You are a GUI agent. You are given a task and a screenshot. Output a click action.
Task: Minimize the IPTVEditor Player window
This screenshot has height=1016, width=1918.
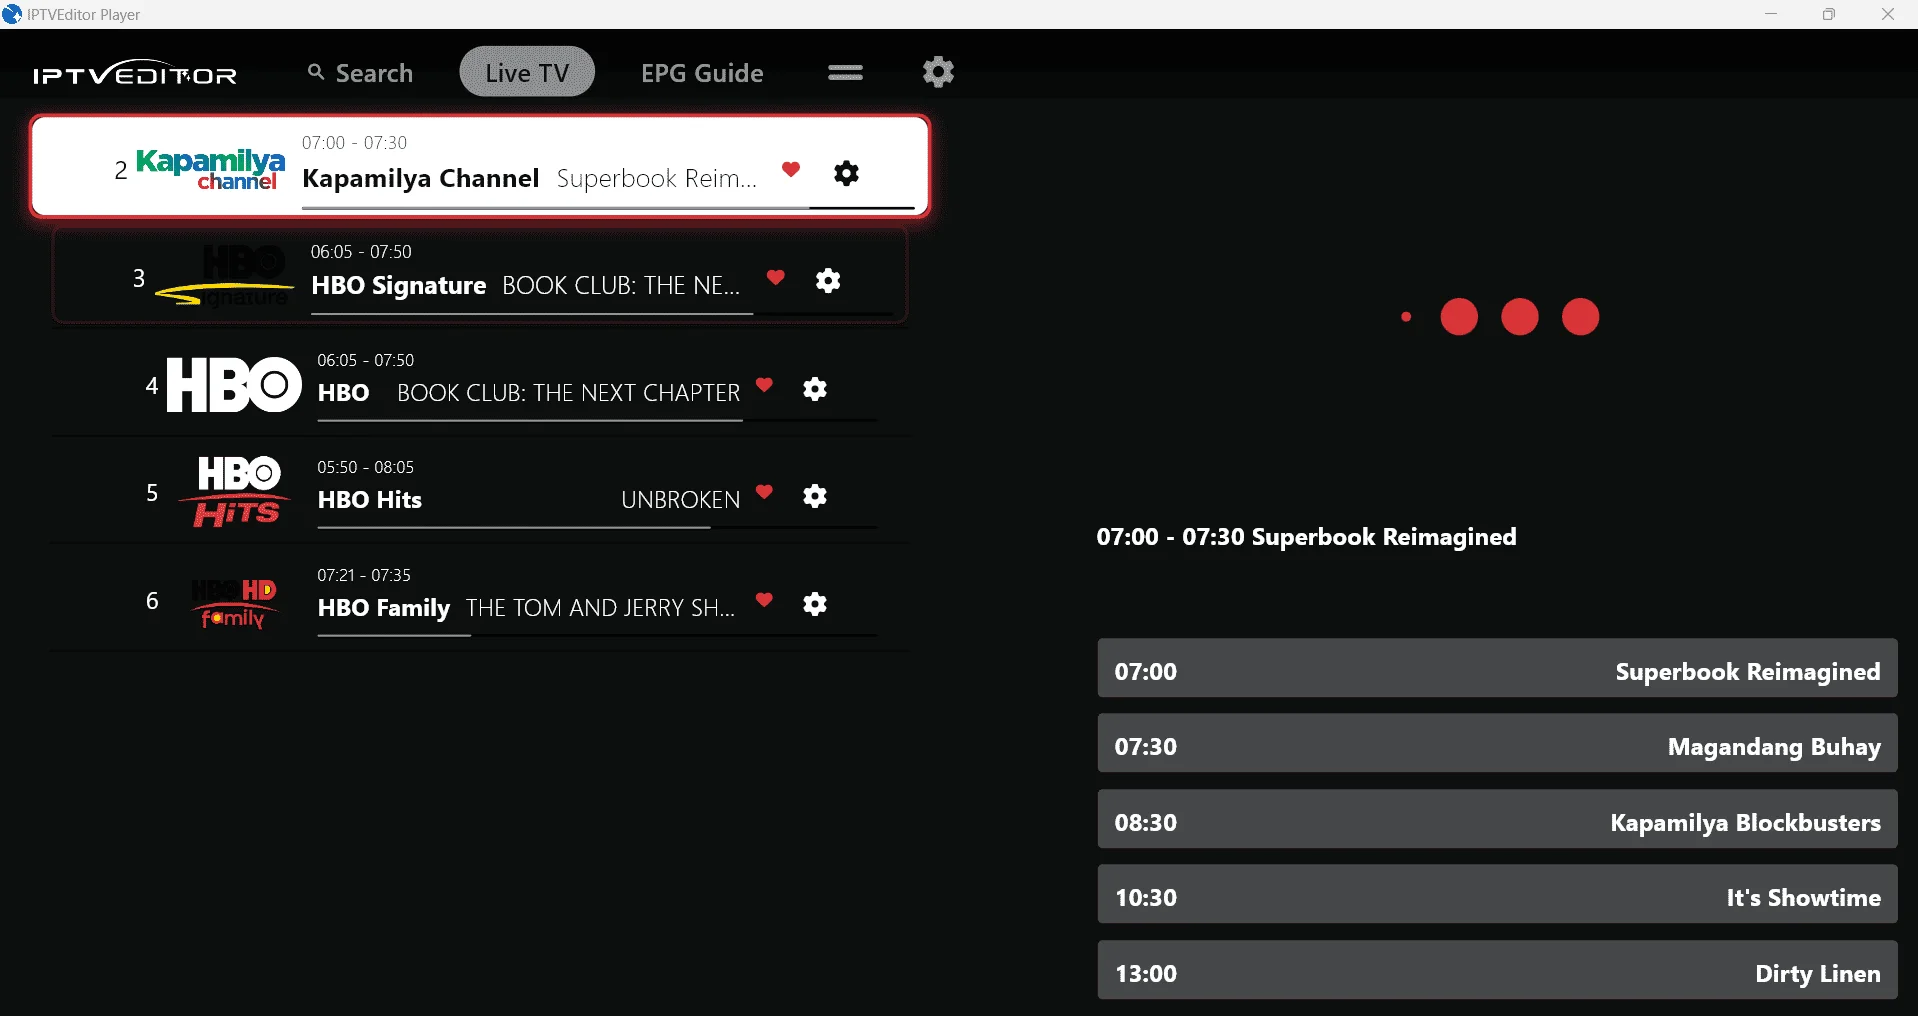(x=1771, y=14)
